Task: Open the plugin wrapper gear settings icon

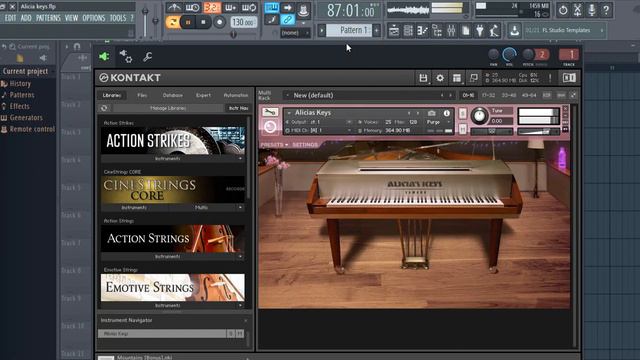Action: (126, 56)
